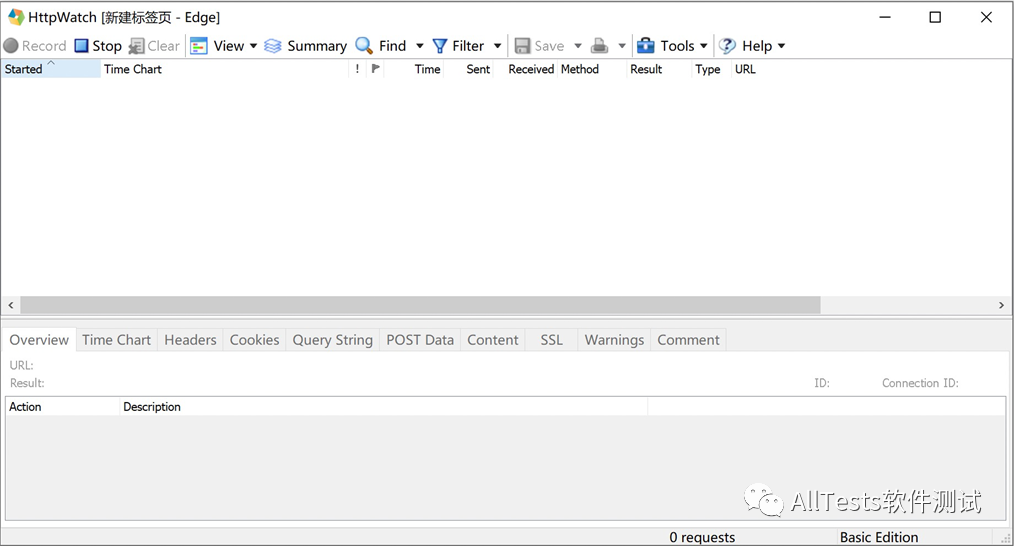Click the HttpWatch app icon in title bar
This screenshot has width=1014, height=546.
tap(16, 17)
